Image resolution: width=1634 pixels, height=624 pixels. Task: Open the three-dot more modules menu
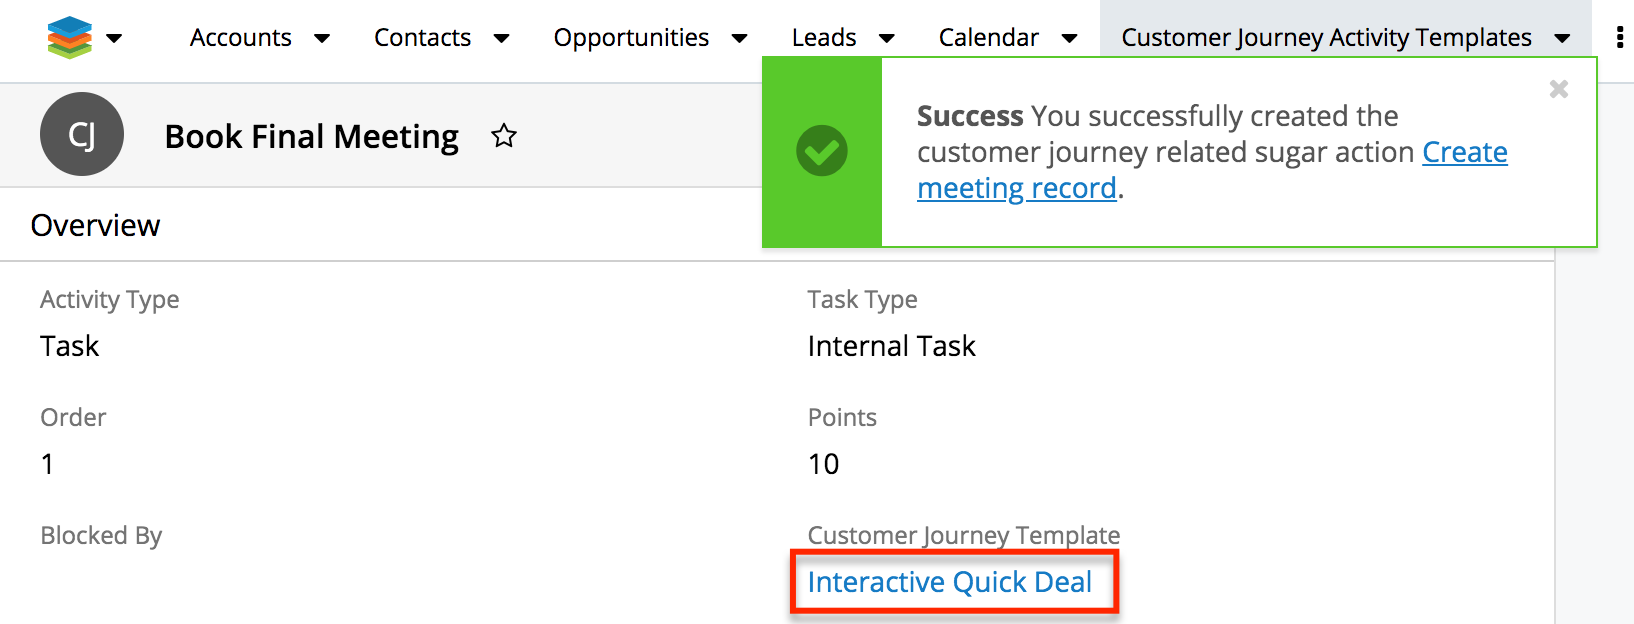click(1620, 38)
